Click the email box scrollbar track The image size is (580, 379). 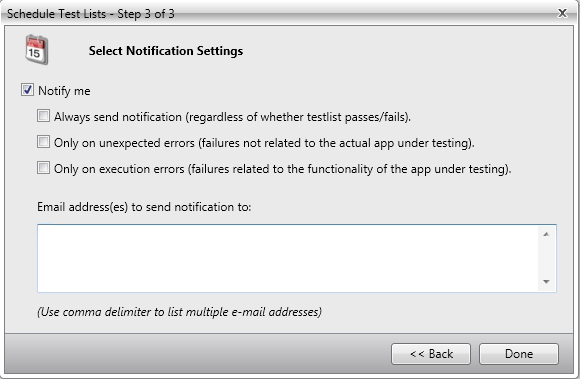546,258
